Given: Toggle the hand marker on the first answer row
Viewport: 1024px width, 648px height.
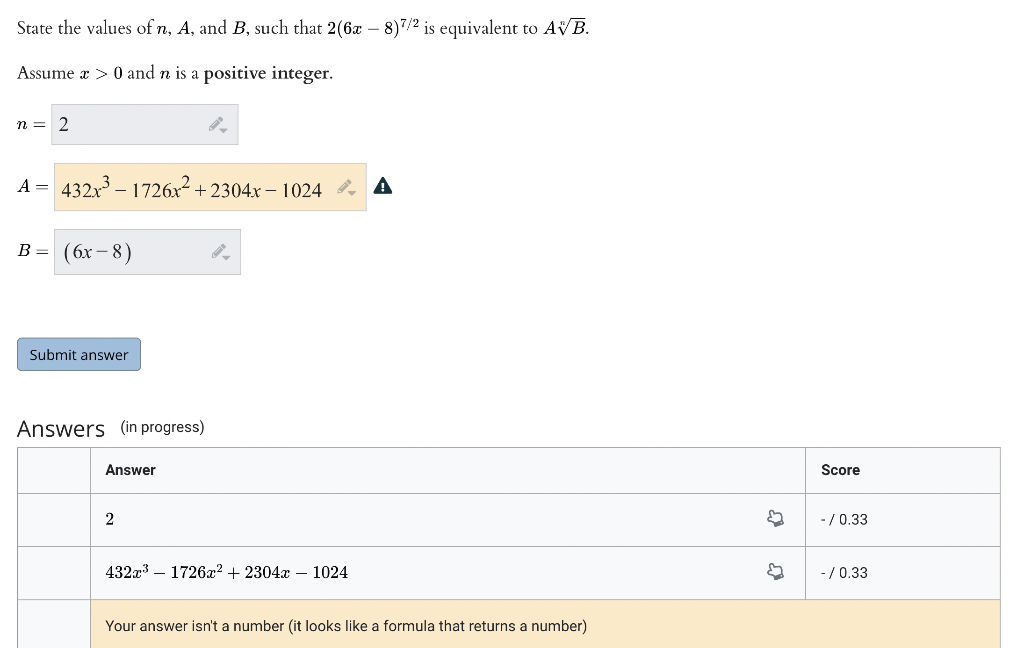Looking at the screenshot, I should [776, 519].
